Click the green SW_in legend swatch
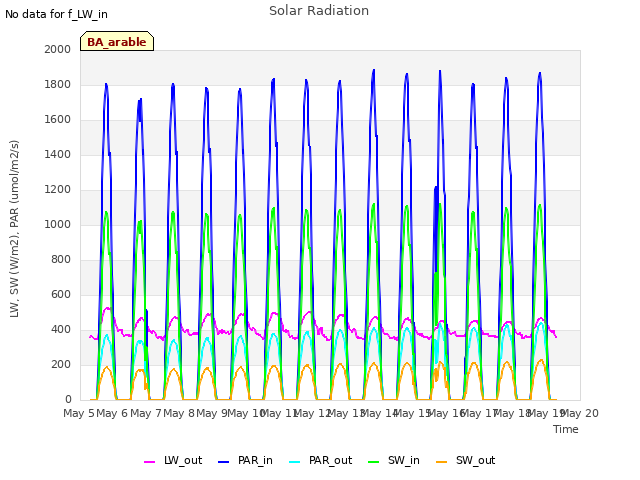 (373, 462)
